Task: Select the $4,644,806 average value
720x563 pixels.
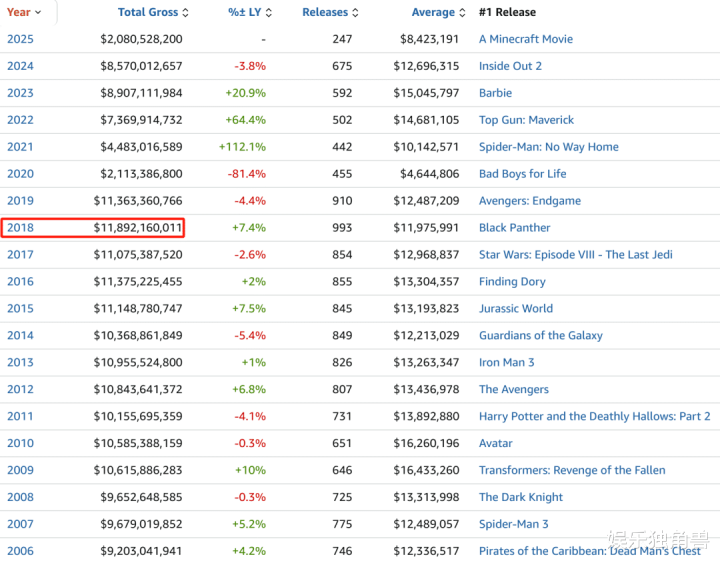Action: pyautogui.click(x=429, y=174)
